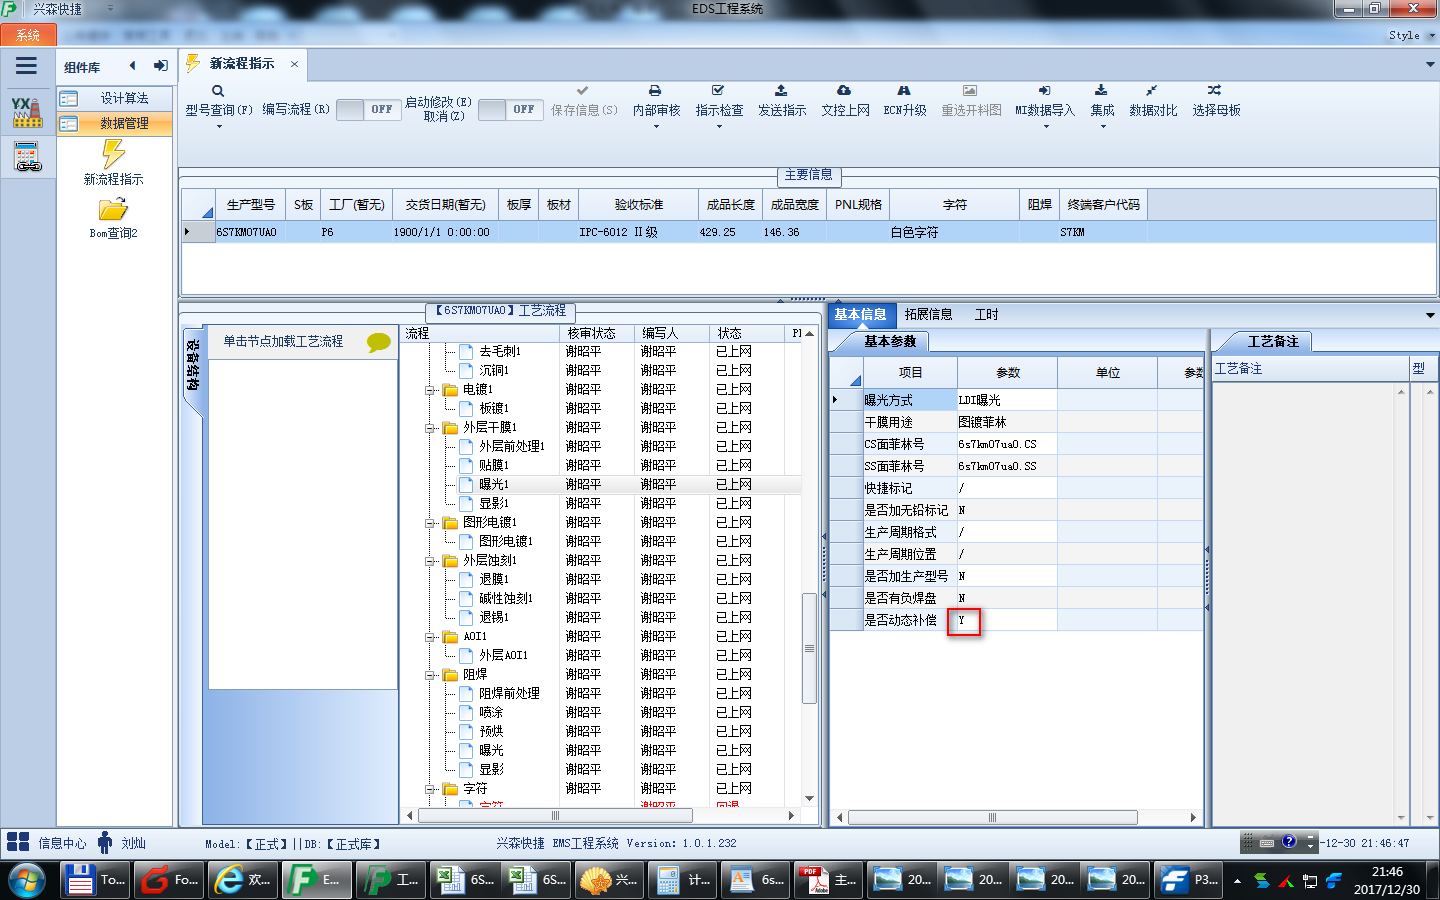The height and width of the screenshot is (900, 1440).
Task: Click the calculator icon in left sidebar
Action: pyautogui.click(x=27, y=157)
